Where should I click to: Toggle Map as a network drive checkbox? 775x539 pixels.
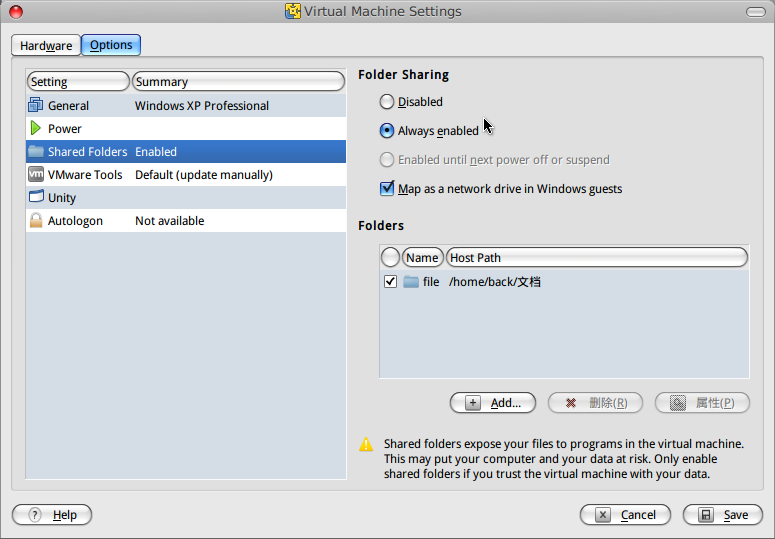(x=387, y=188)
